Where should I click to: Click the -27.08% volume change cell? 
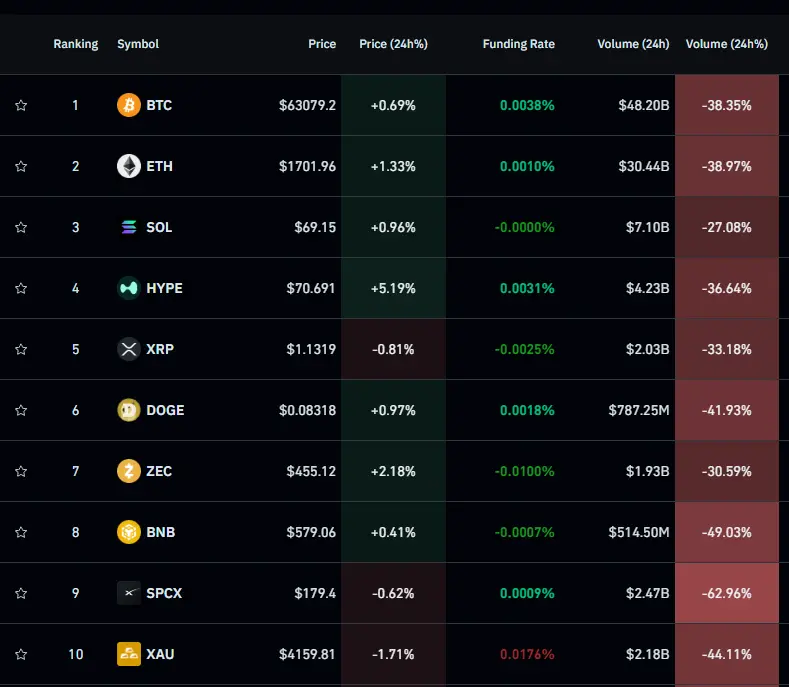(x=727, y=227)
